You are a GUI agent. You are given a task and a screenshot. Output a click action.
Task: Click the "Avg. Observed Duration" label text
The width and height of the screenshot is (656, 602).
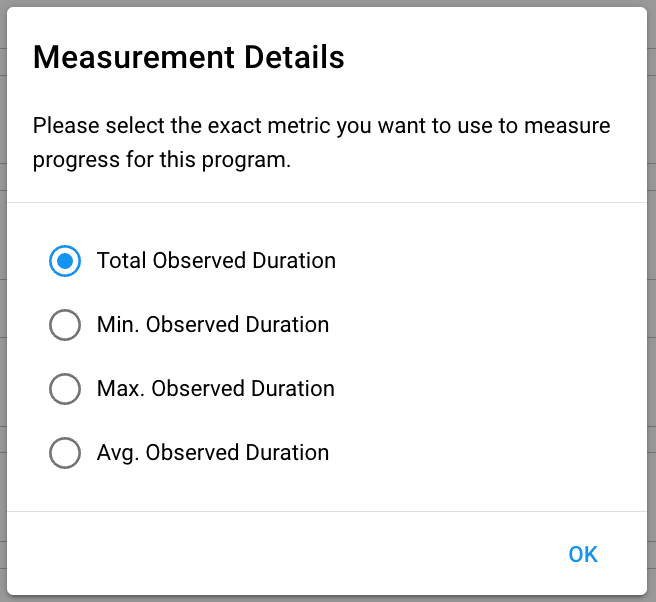(213, 453)
